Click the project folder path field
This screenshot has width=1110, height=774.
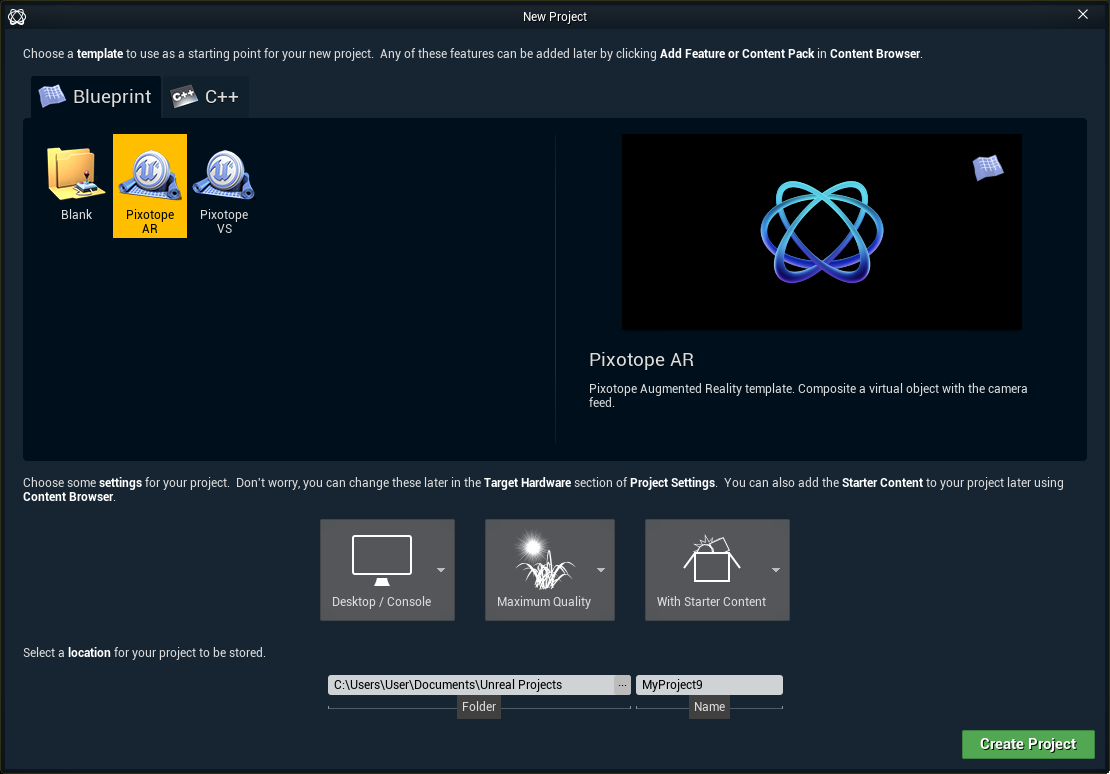pyautogui.click(x=470, y=685)
